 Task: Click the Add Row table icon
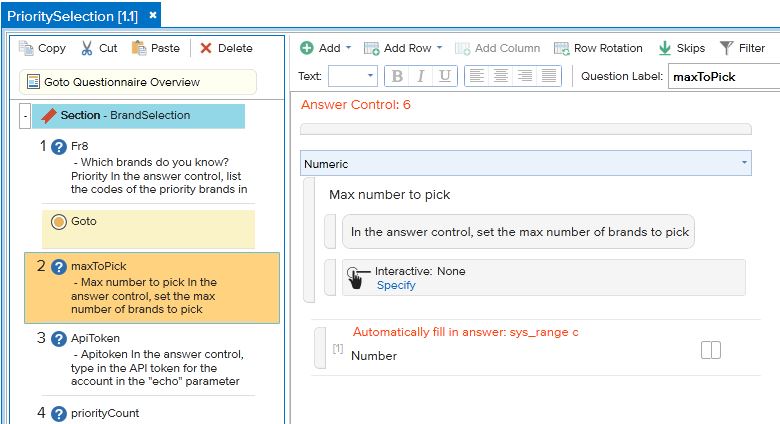371,48
